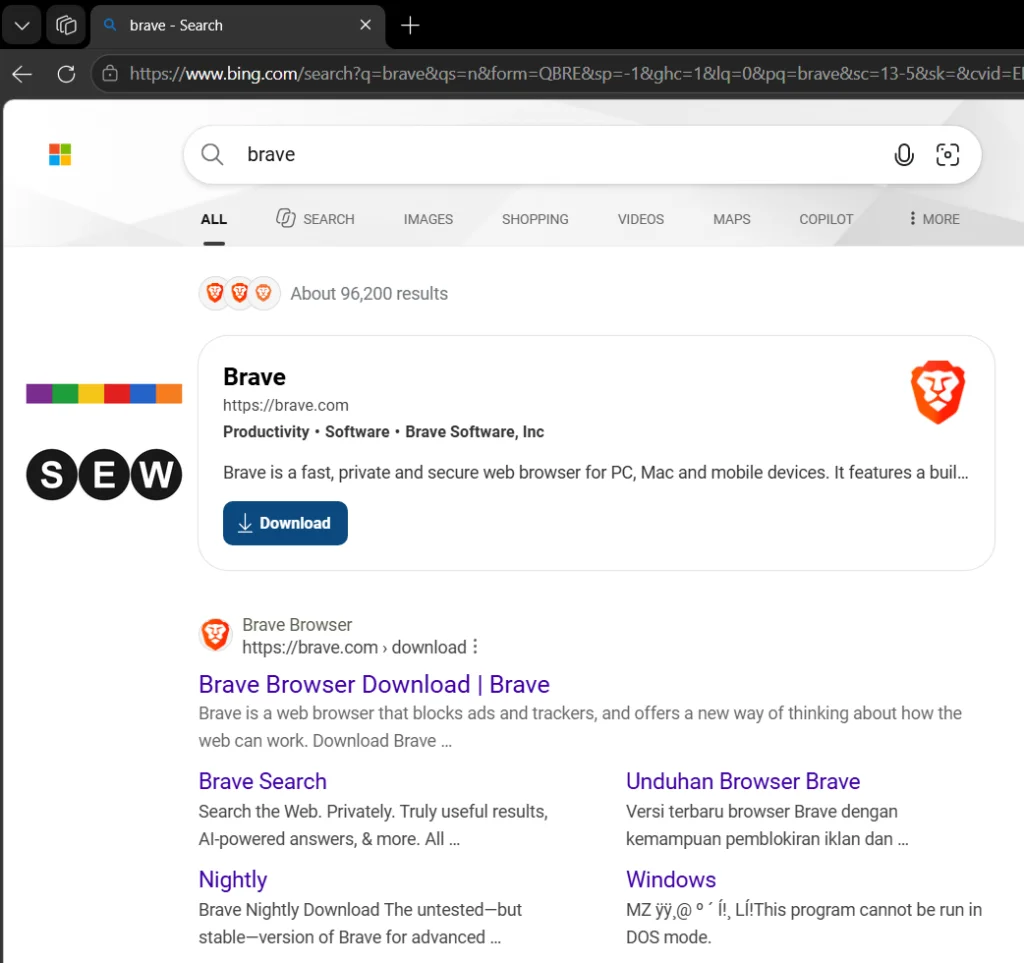Click 'Productivity · Software · Brave Software, Inc' text
The height and width of the screenshot is (963, 1024).
[x=383, y=432]
